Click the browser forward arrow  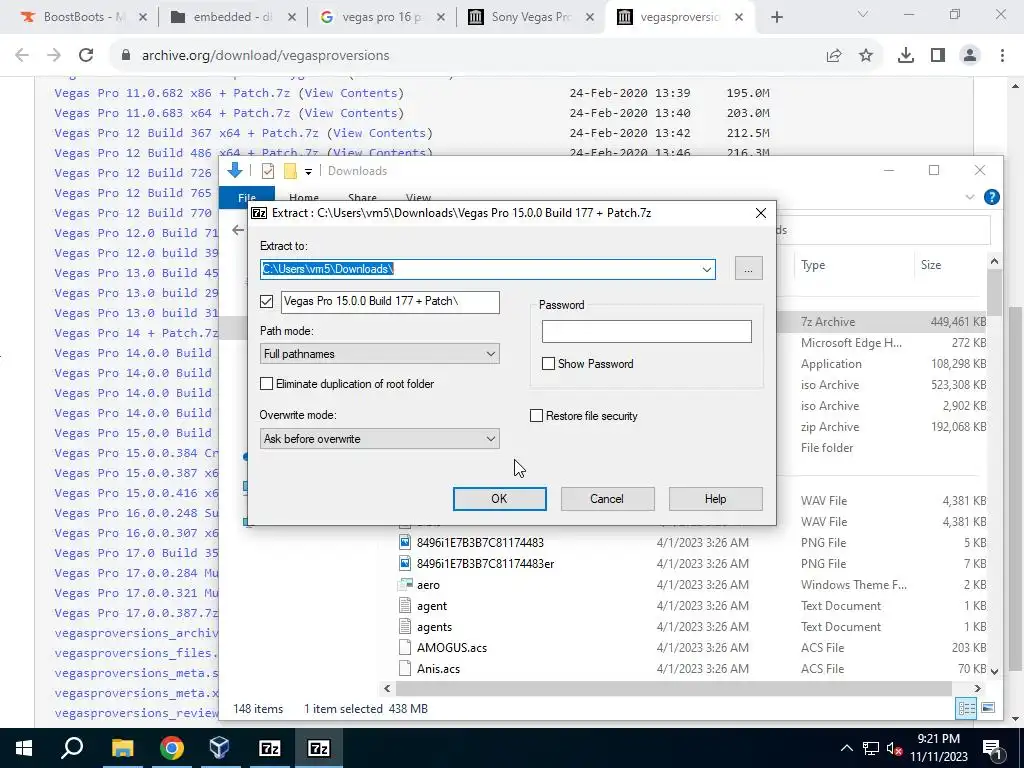click(54, 56)
